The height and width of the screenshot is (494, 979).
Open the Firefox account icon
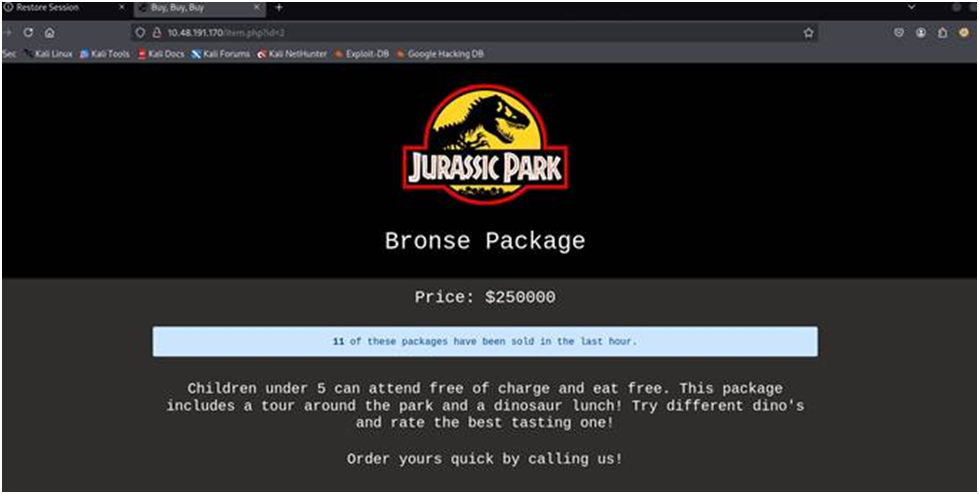point(921,33)
